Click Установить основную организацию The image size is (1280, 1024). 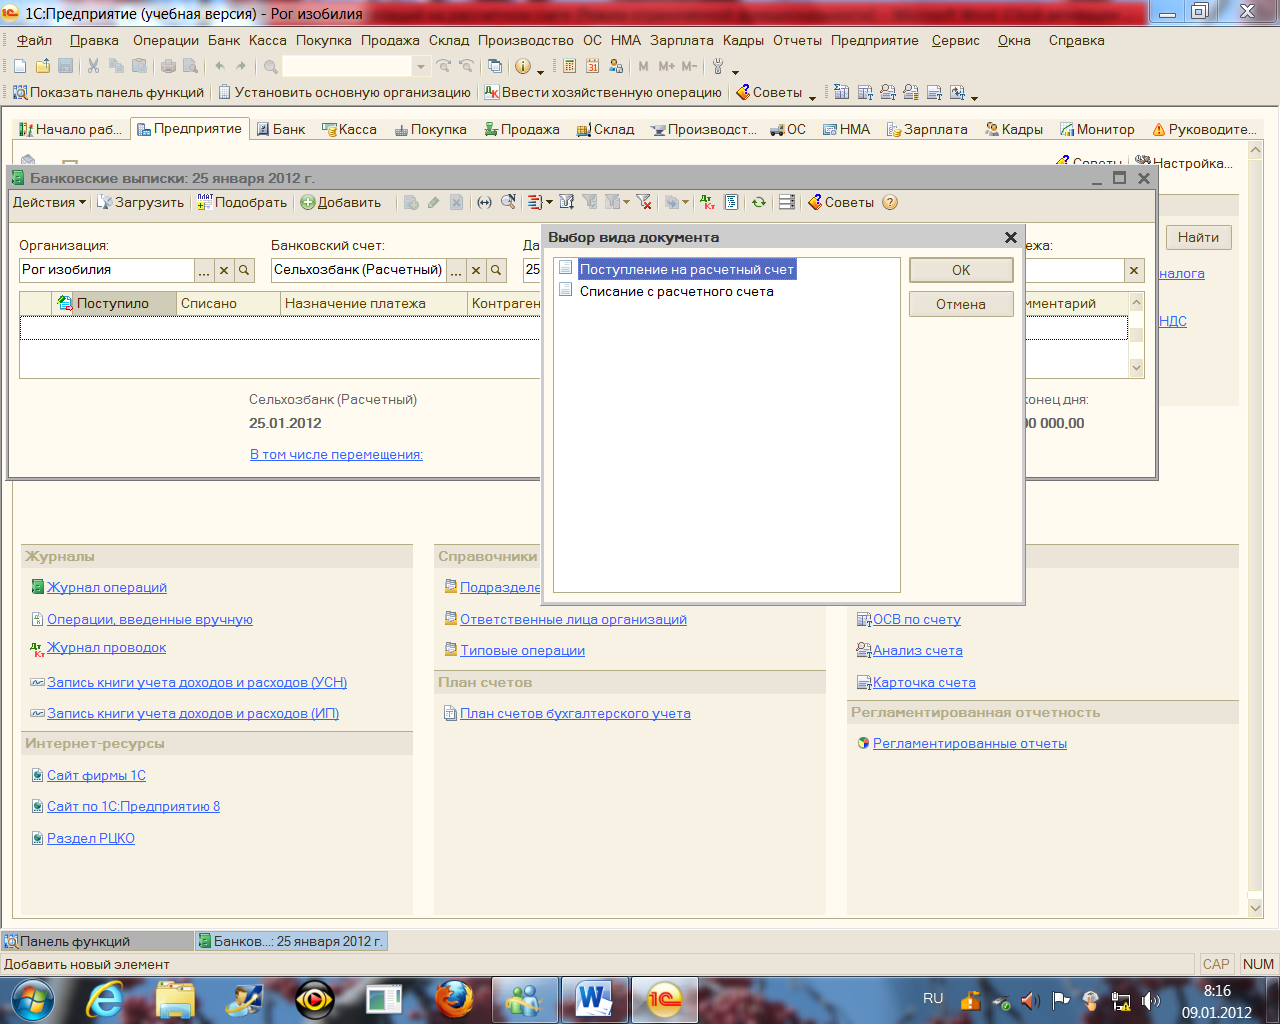click(x=344, y=92)
